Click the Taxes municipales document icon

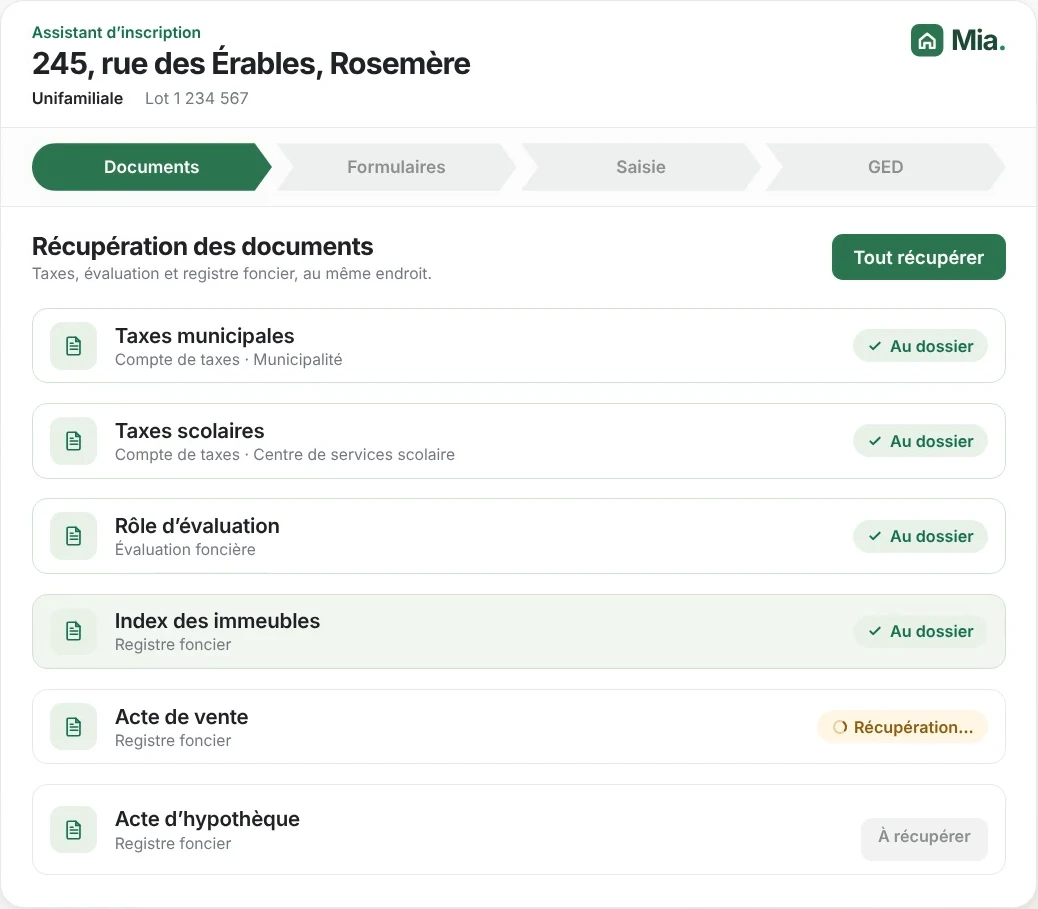(x=73, y=346)
